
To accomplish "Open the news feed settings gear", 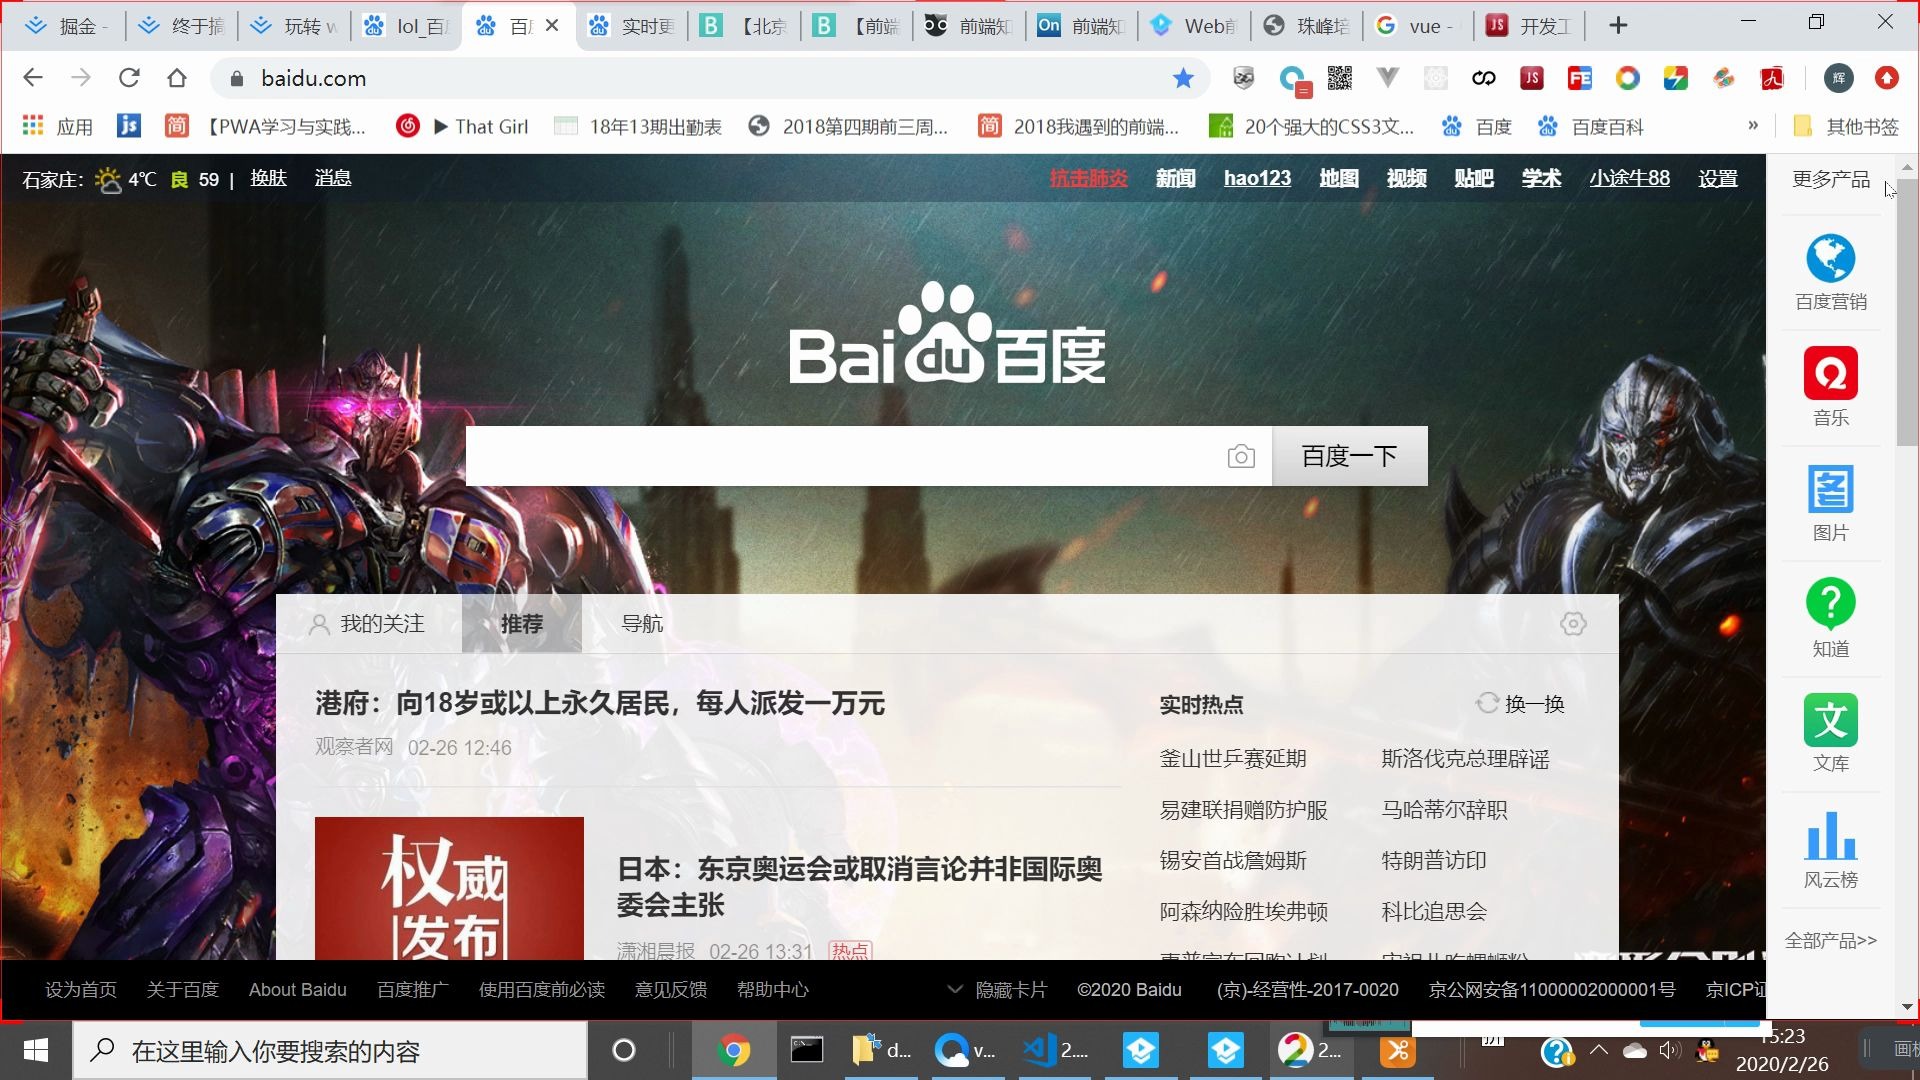I will 1573,624.
